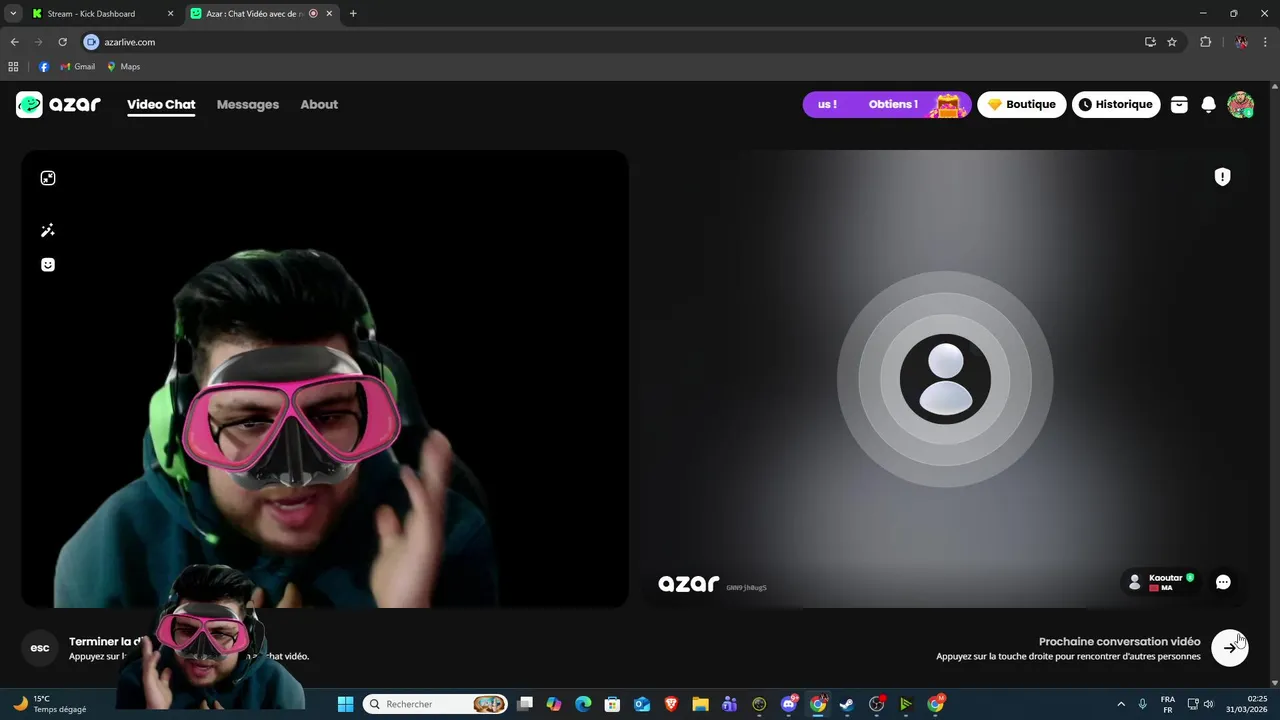Open the Windows Start menu

pyautogui.click(x=345, y=704)
